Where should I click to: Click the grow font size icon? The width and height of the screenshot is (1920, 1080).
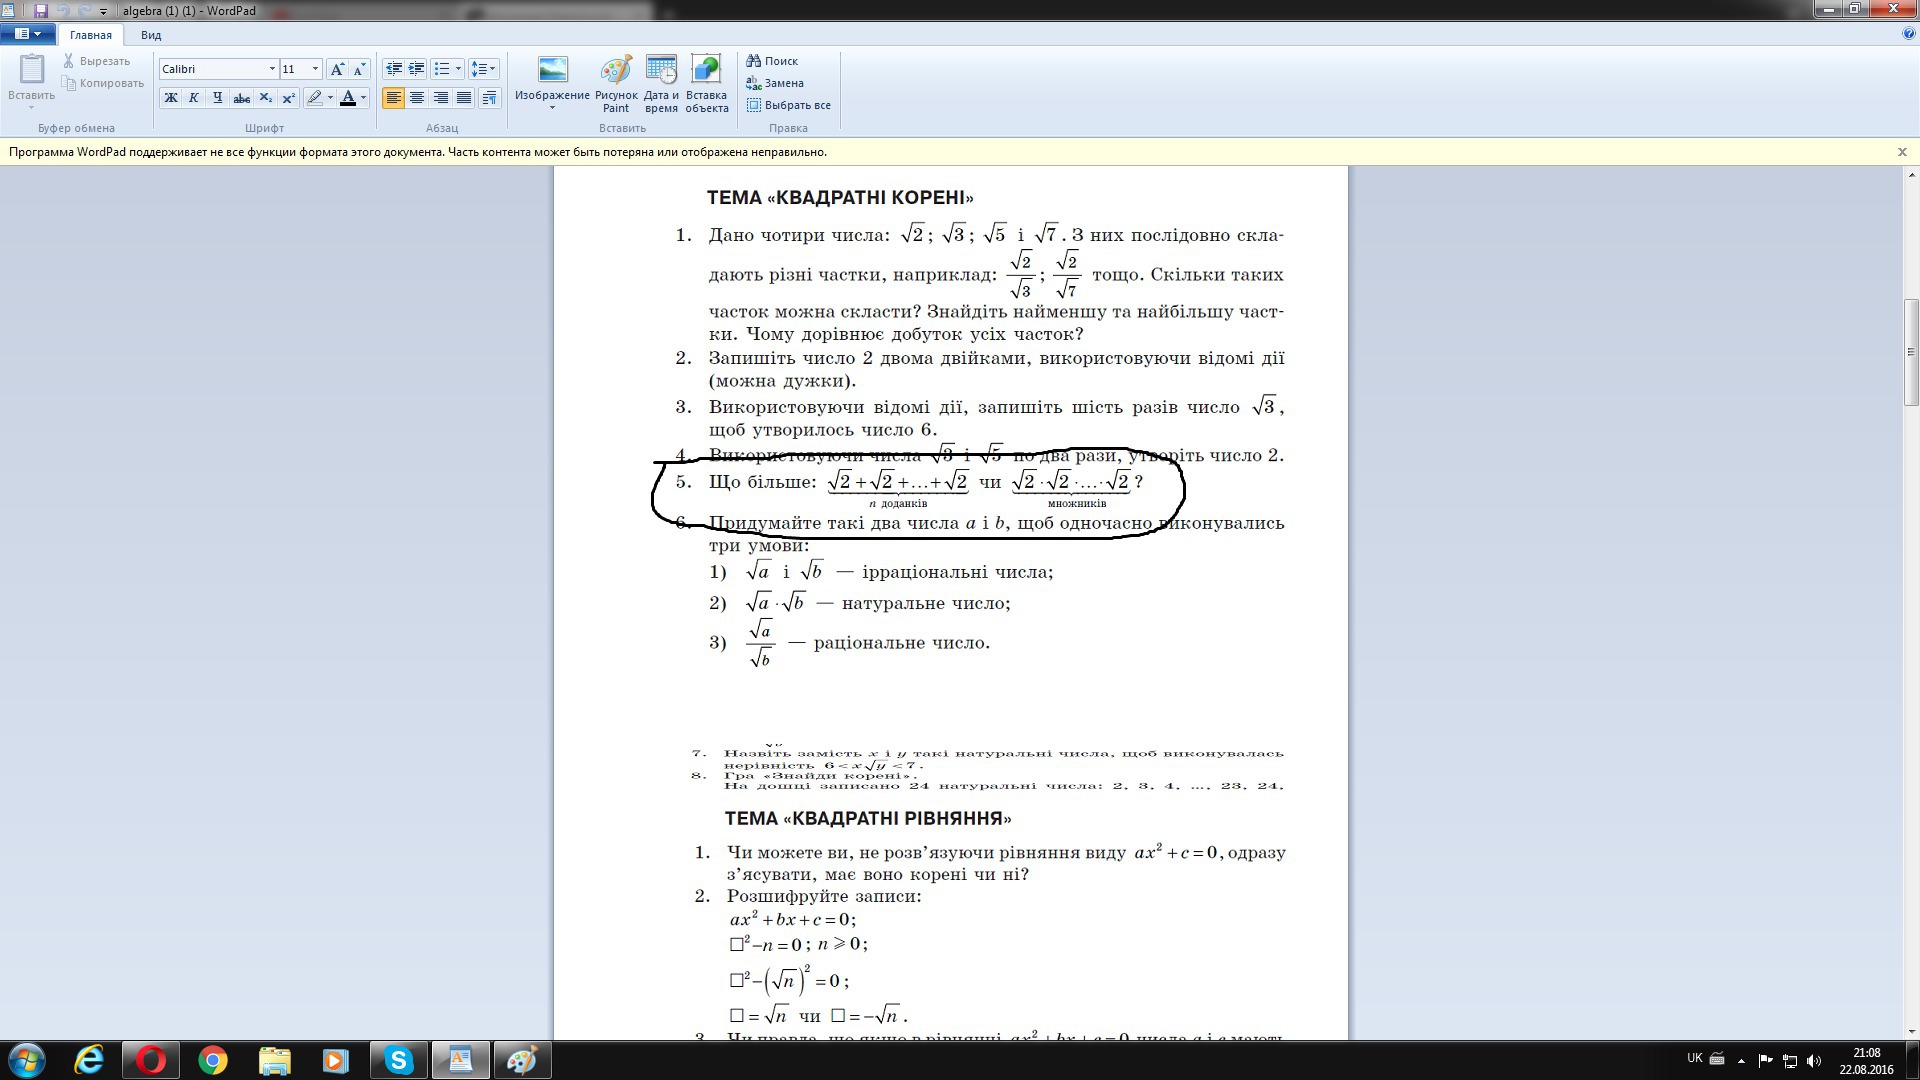pyautogui.click(x=338, y=69)
